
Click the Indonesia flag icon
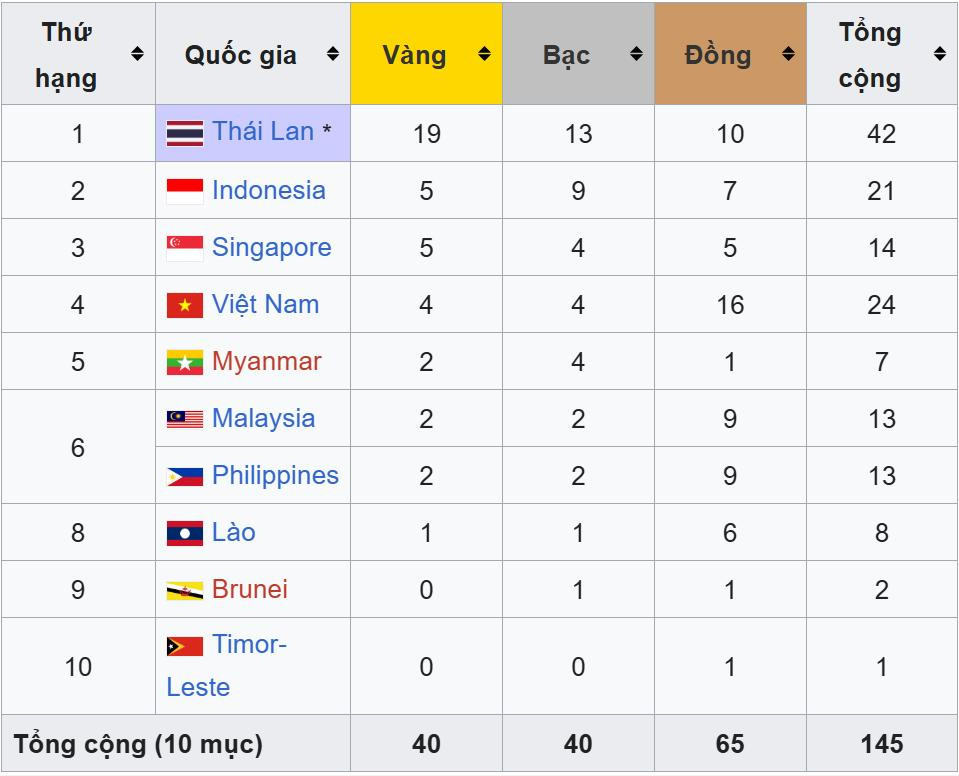(185, 191)
